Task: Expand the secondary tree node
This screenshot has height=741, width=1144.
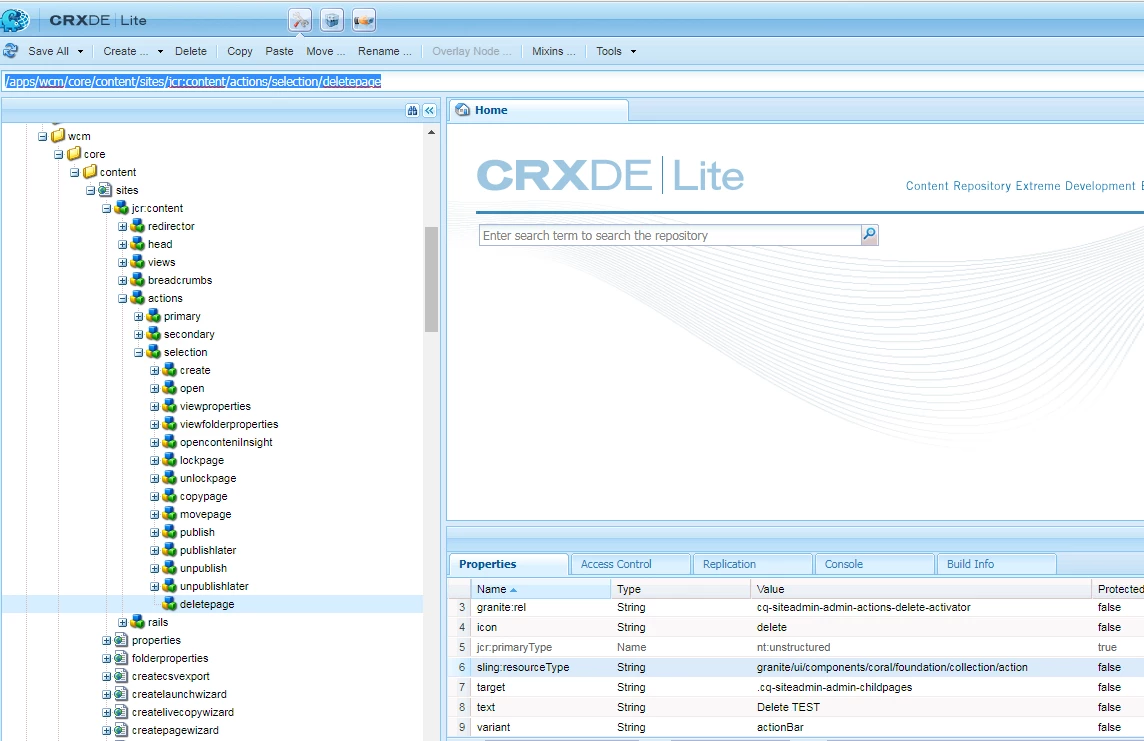Action: coord(139,334)
